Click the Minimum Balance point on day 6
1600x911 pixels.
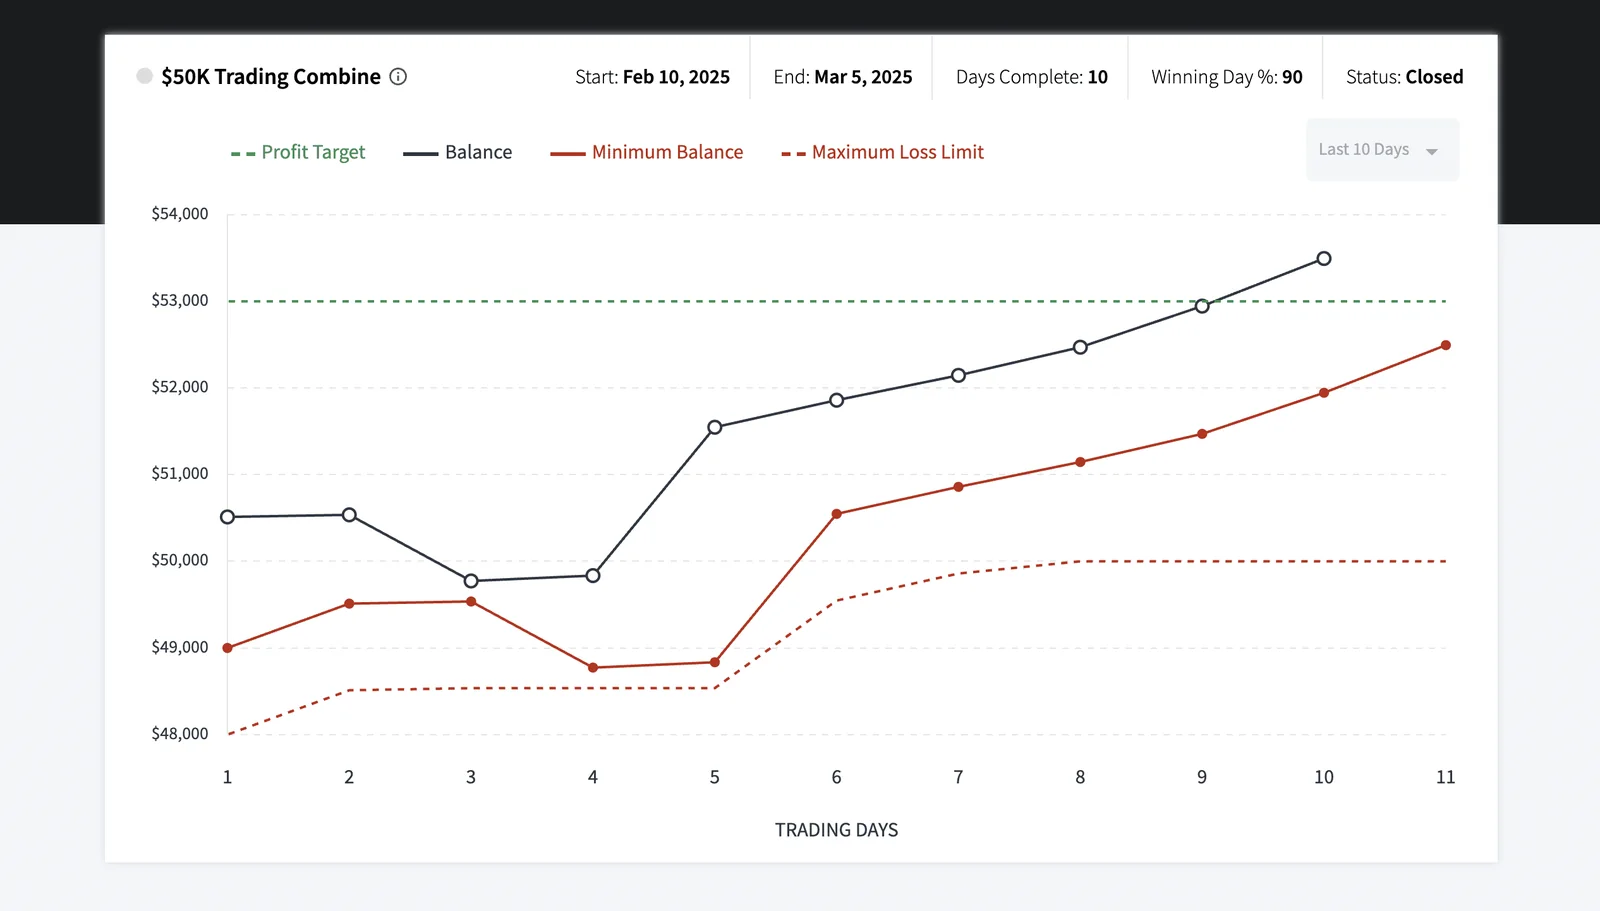coord(837,514)
